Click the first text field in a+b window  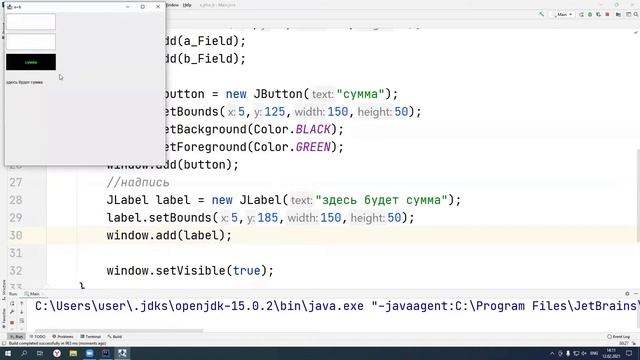[31, 22]
